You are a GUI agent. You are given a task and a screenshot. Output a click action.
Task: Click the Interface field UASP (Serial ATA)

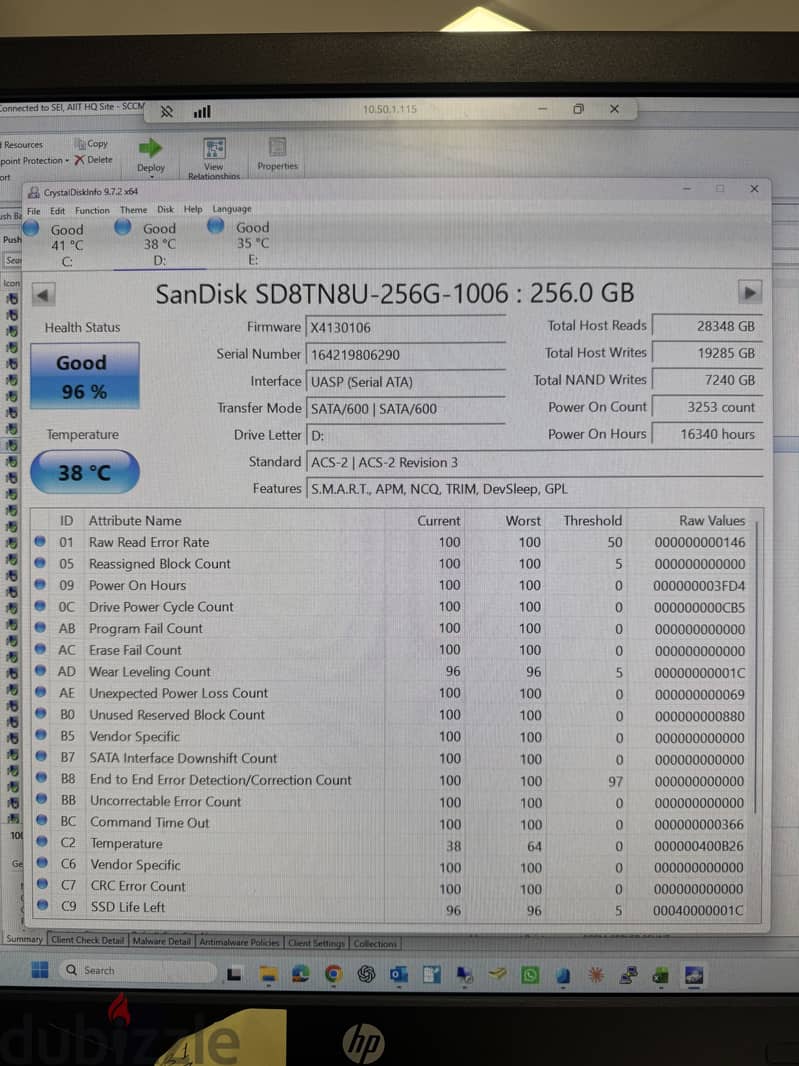[x=406, y=382]
